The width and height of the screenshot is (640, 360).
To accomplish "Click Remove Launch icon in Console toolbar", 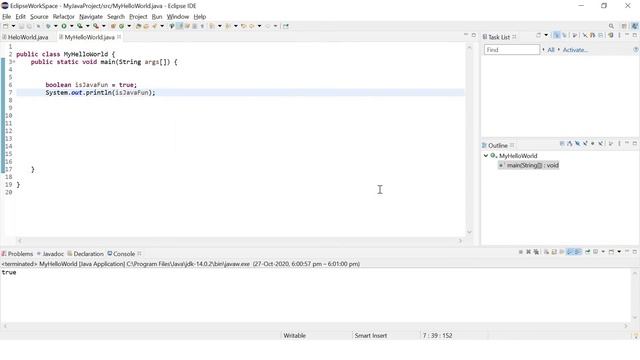I will coord(529,252).
